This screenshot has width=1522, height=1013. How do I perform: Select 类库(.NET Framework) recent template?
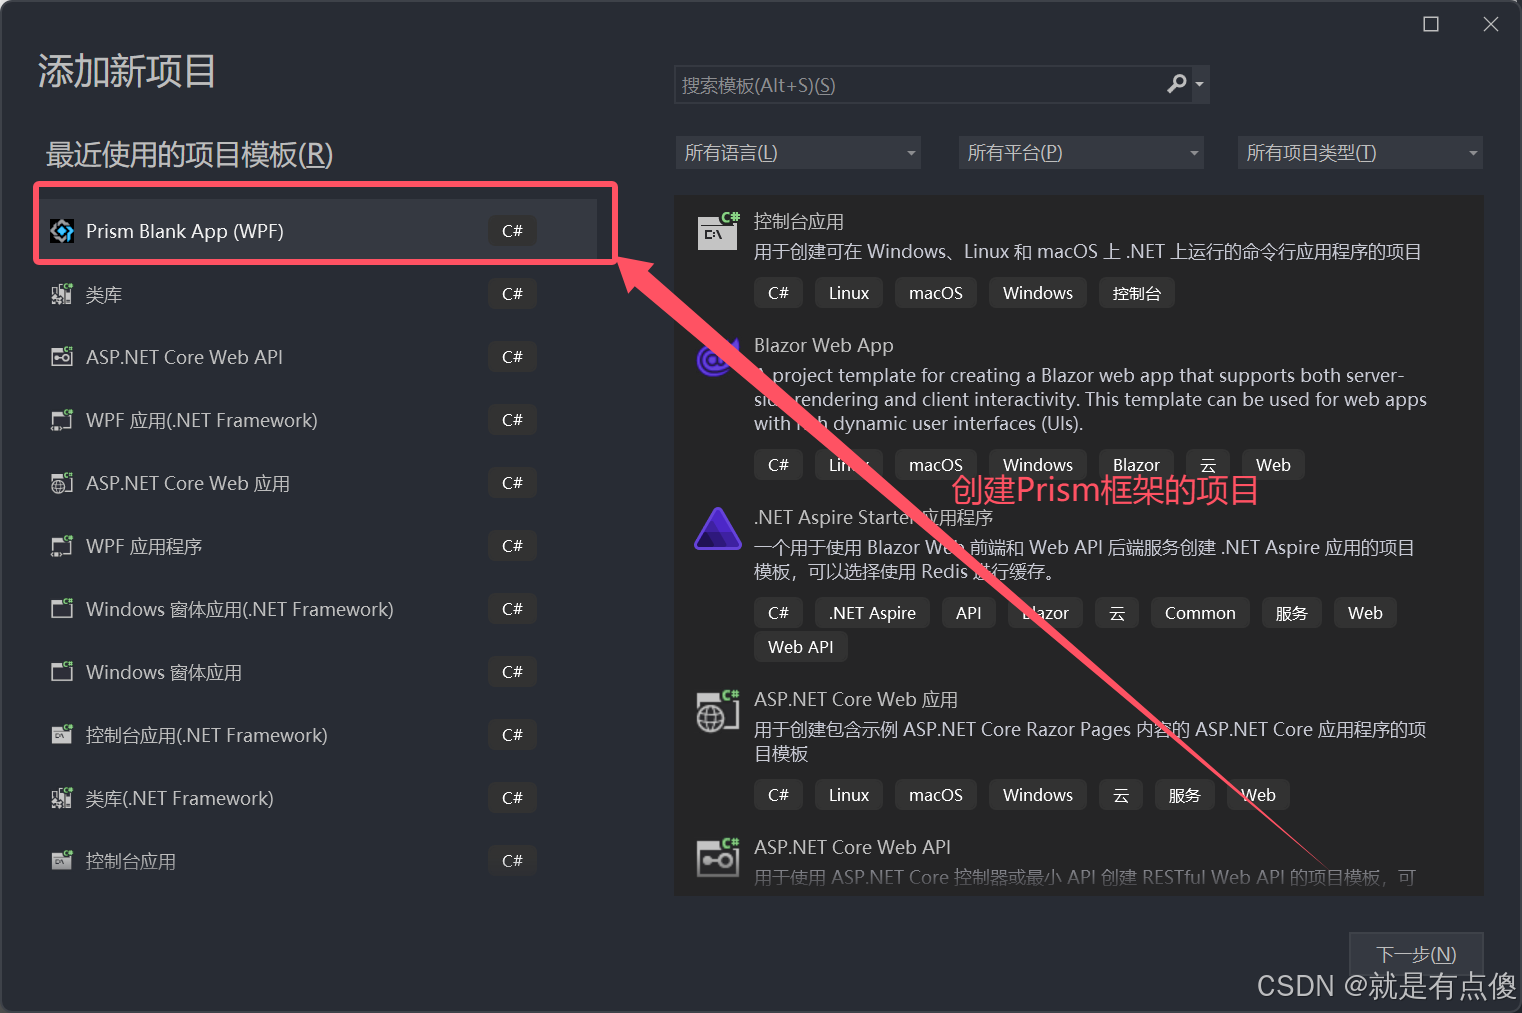pos(319,798)
